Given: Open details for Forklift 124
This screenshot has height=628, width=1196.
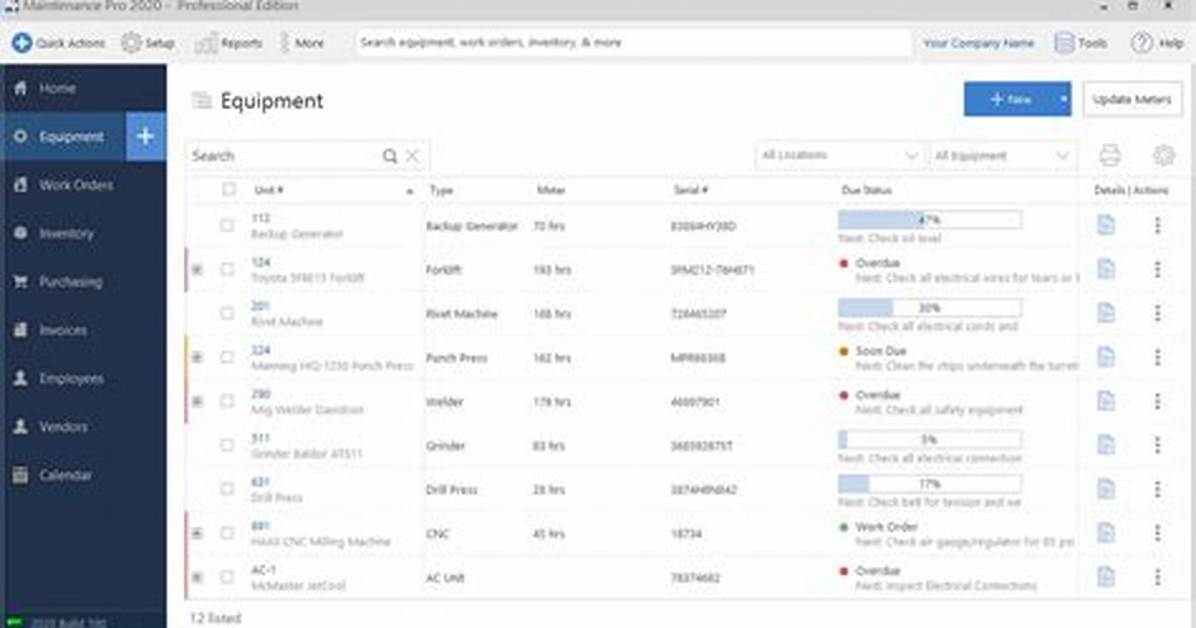Looking at the screenshot, I should (1106, 269).
